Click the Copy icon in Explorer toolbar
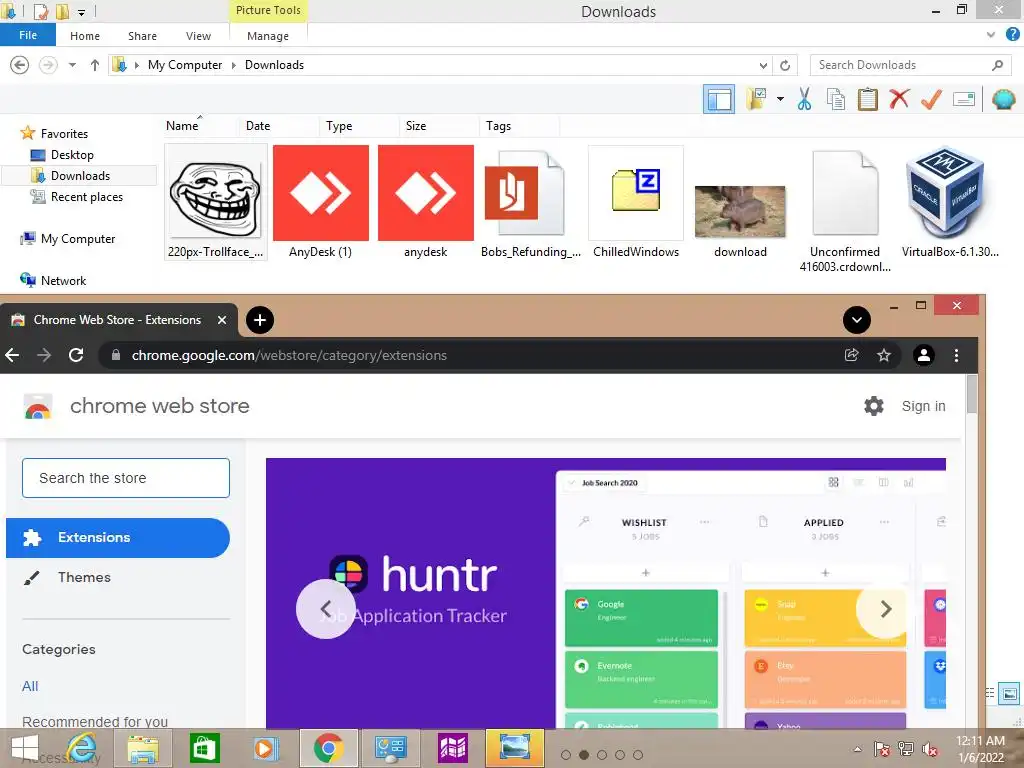The image size is (1024, 768). click(x=835, y=99)
